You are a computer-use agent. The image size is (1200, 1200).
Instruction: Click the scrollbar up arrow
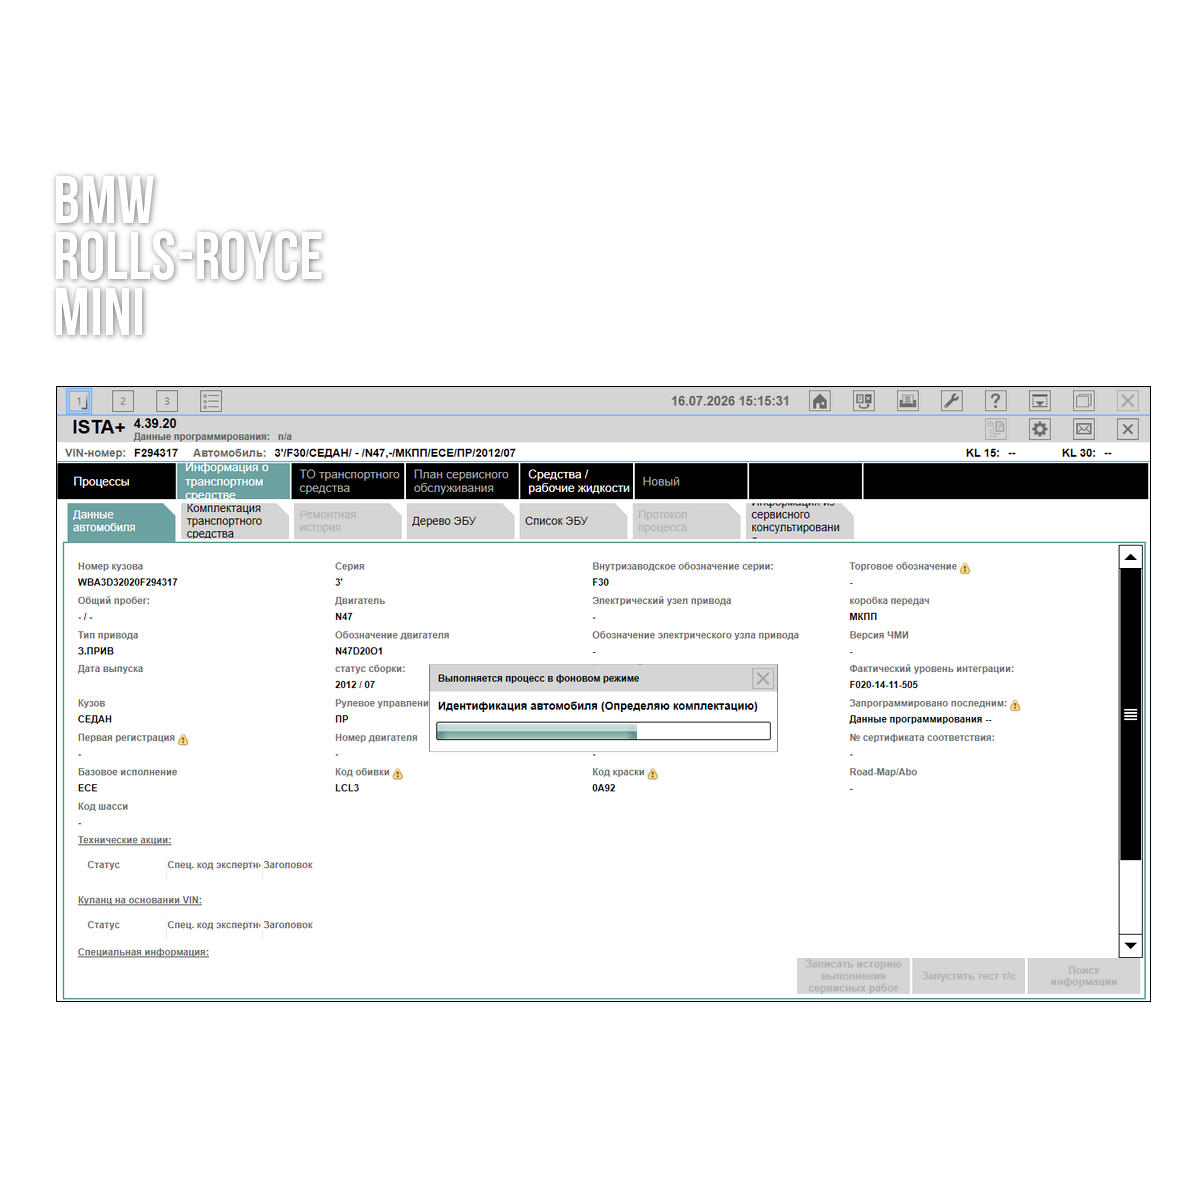pyautogui.click(x=1130, y=557)
